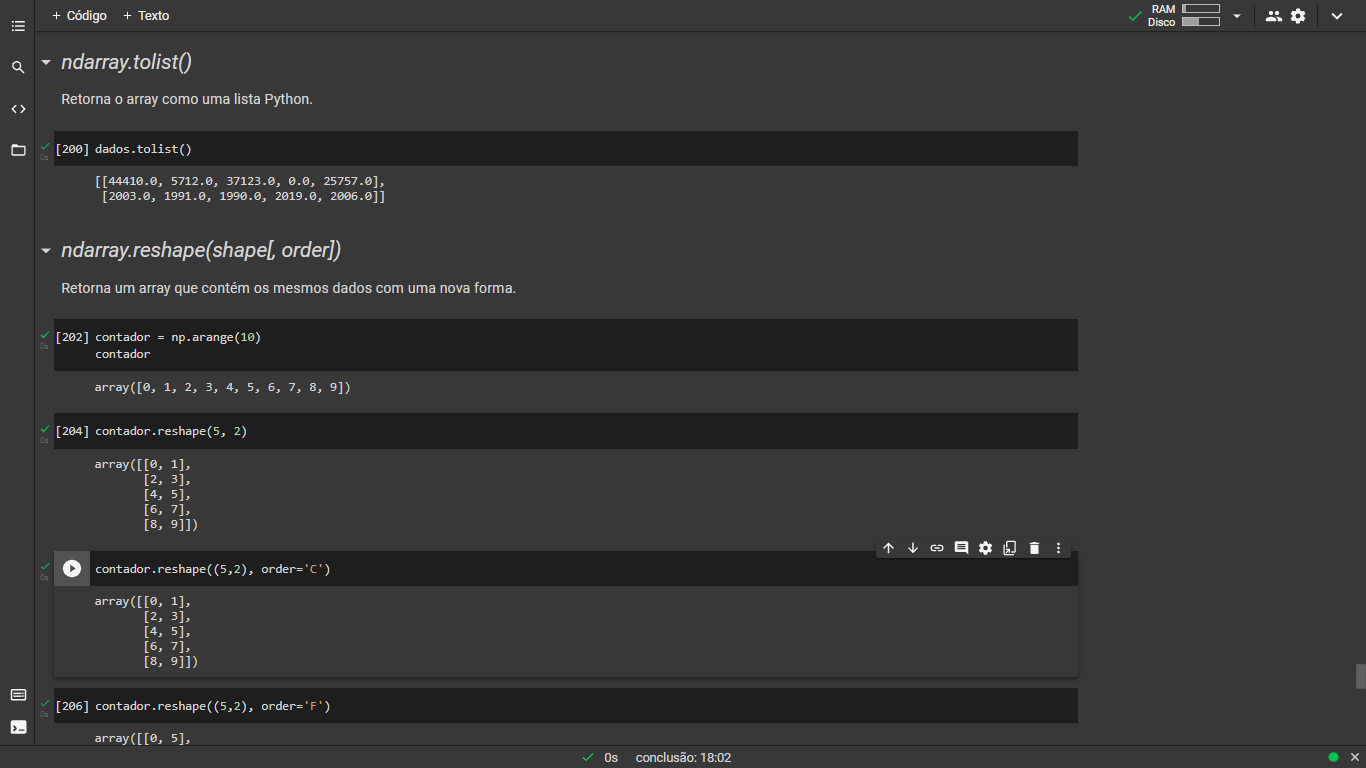Click the status bar 'conclusão: 18:02' text
Screen dimensions: 1366x768
tap(683, 758)
